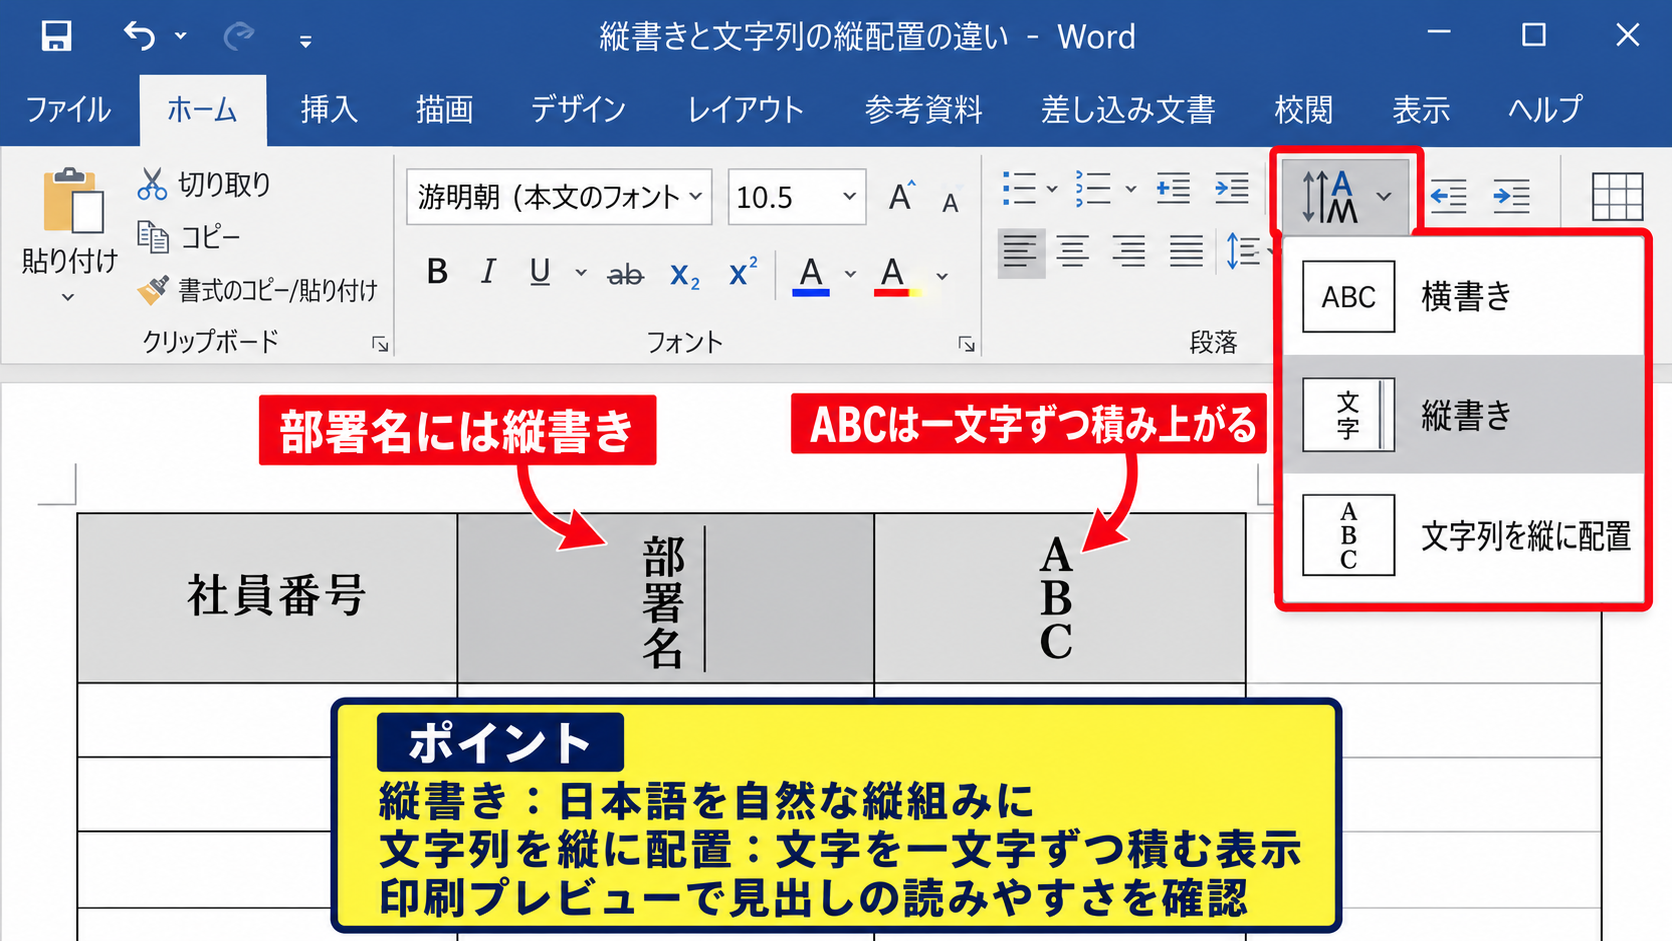Switch to the 描画 tab
This screenshot has width=1672, height=941.
tap(444, 109)
